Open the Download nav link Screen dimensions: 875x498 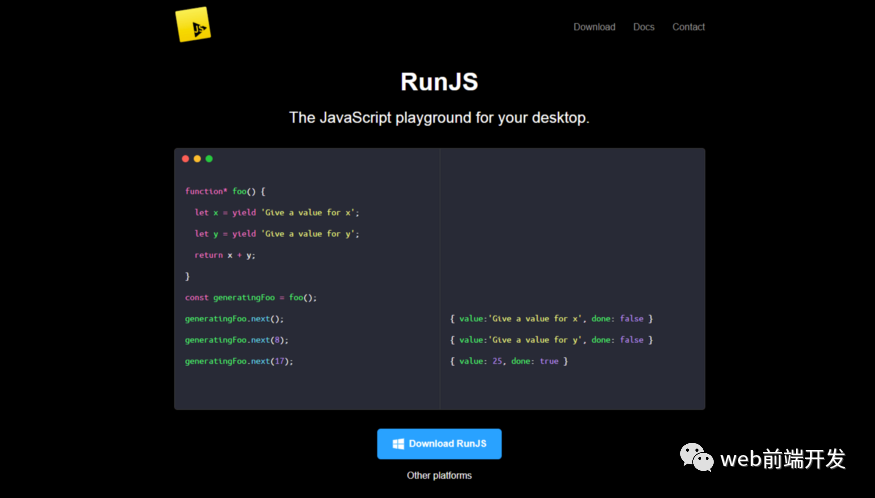tap(594, 27)
